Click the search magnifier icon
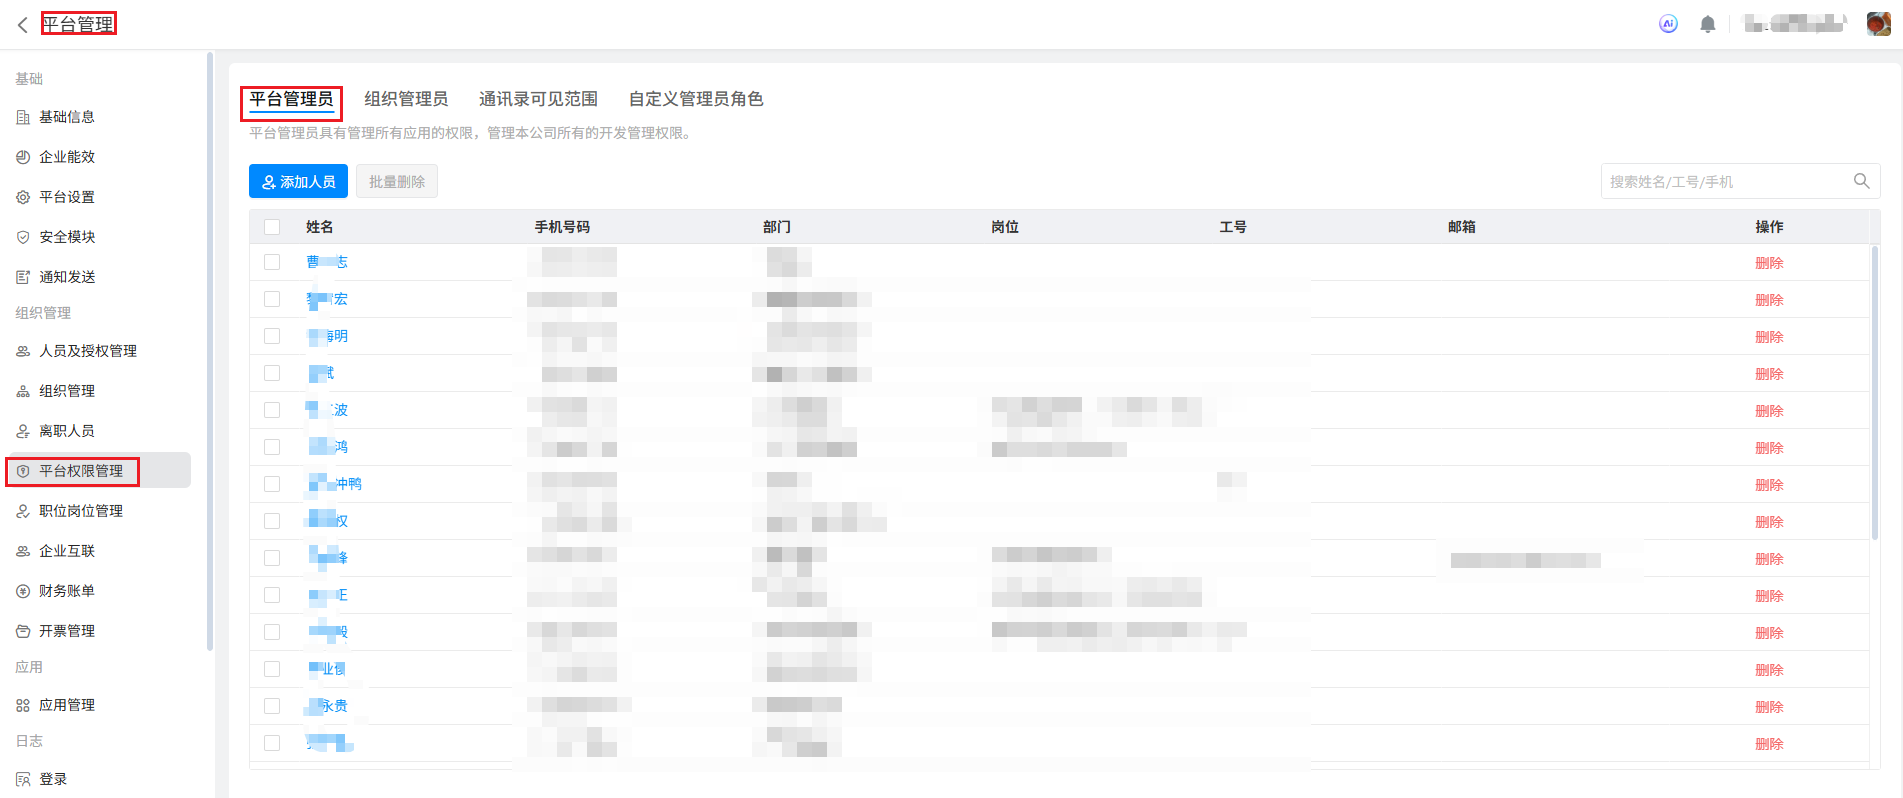The width and height of the screenshot is (1903, 798). pos(1861,181)
